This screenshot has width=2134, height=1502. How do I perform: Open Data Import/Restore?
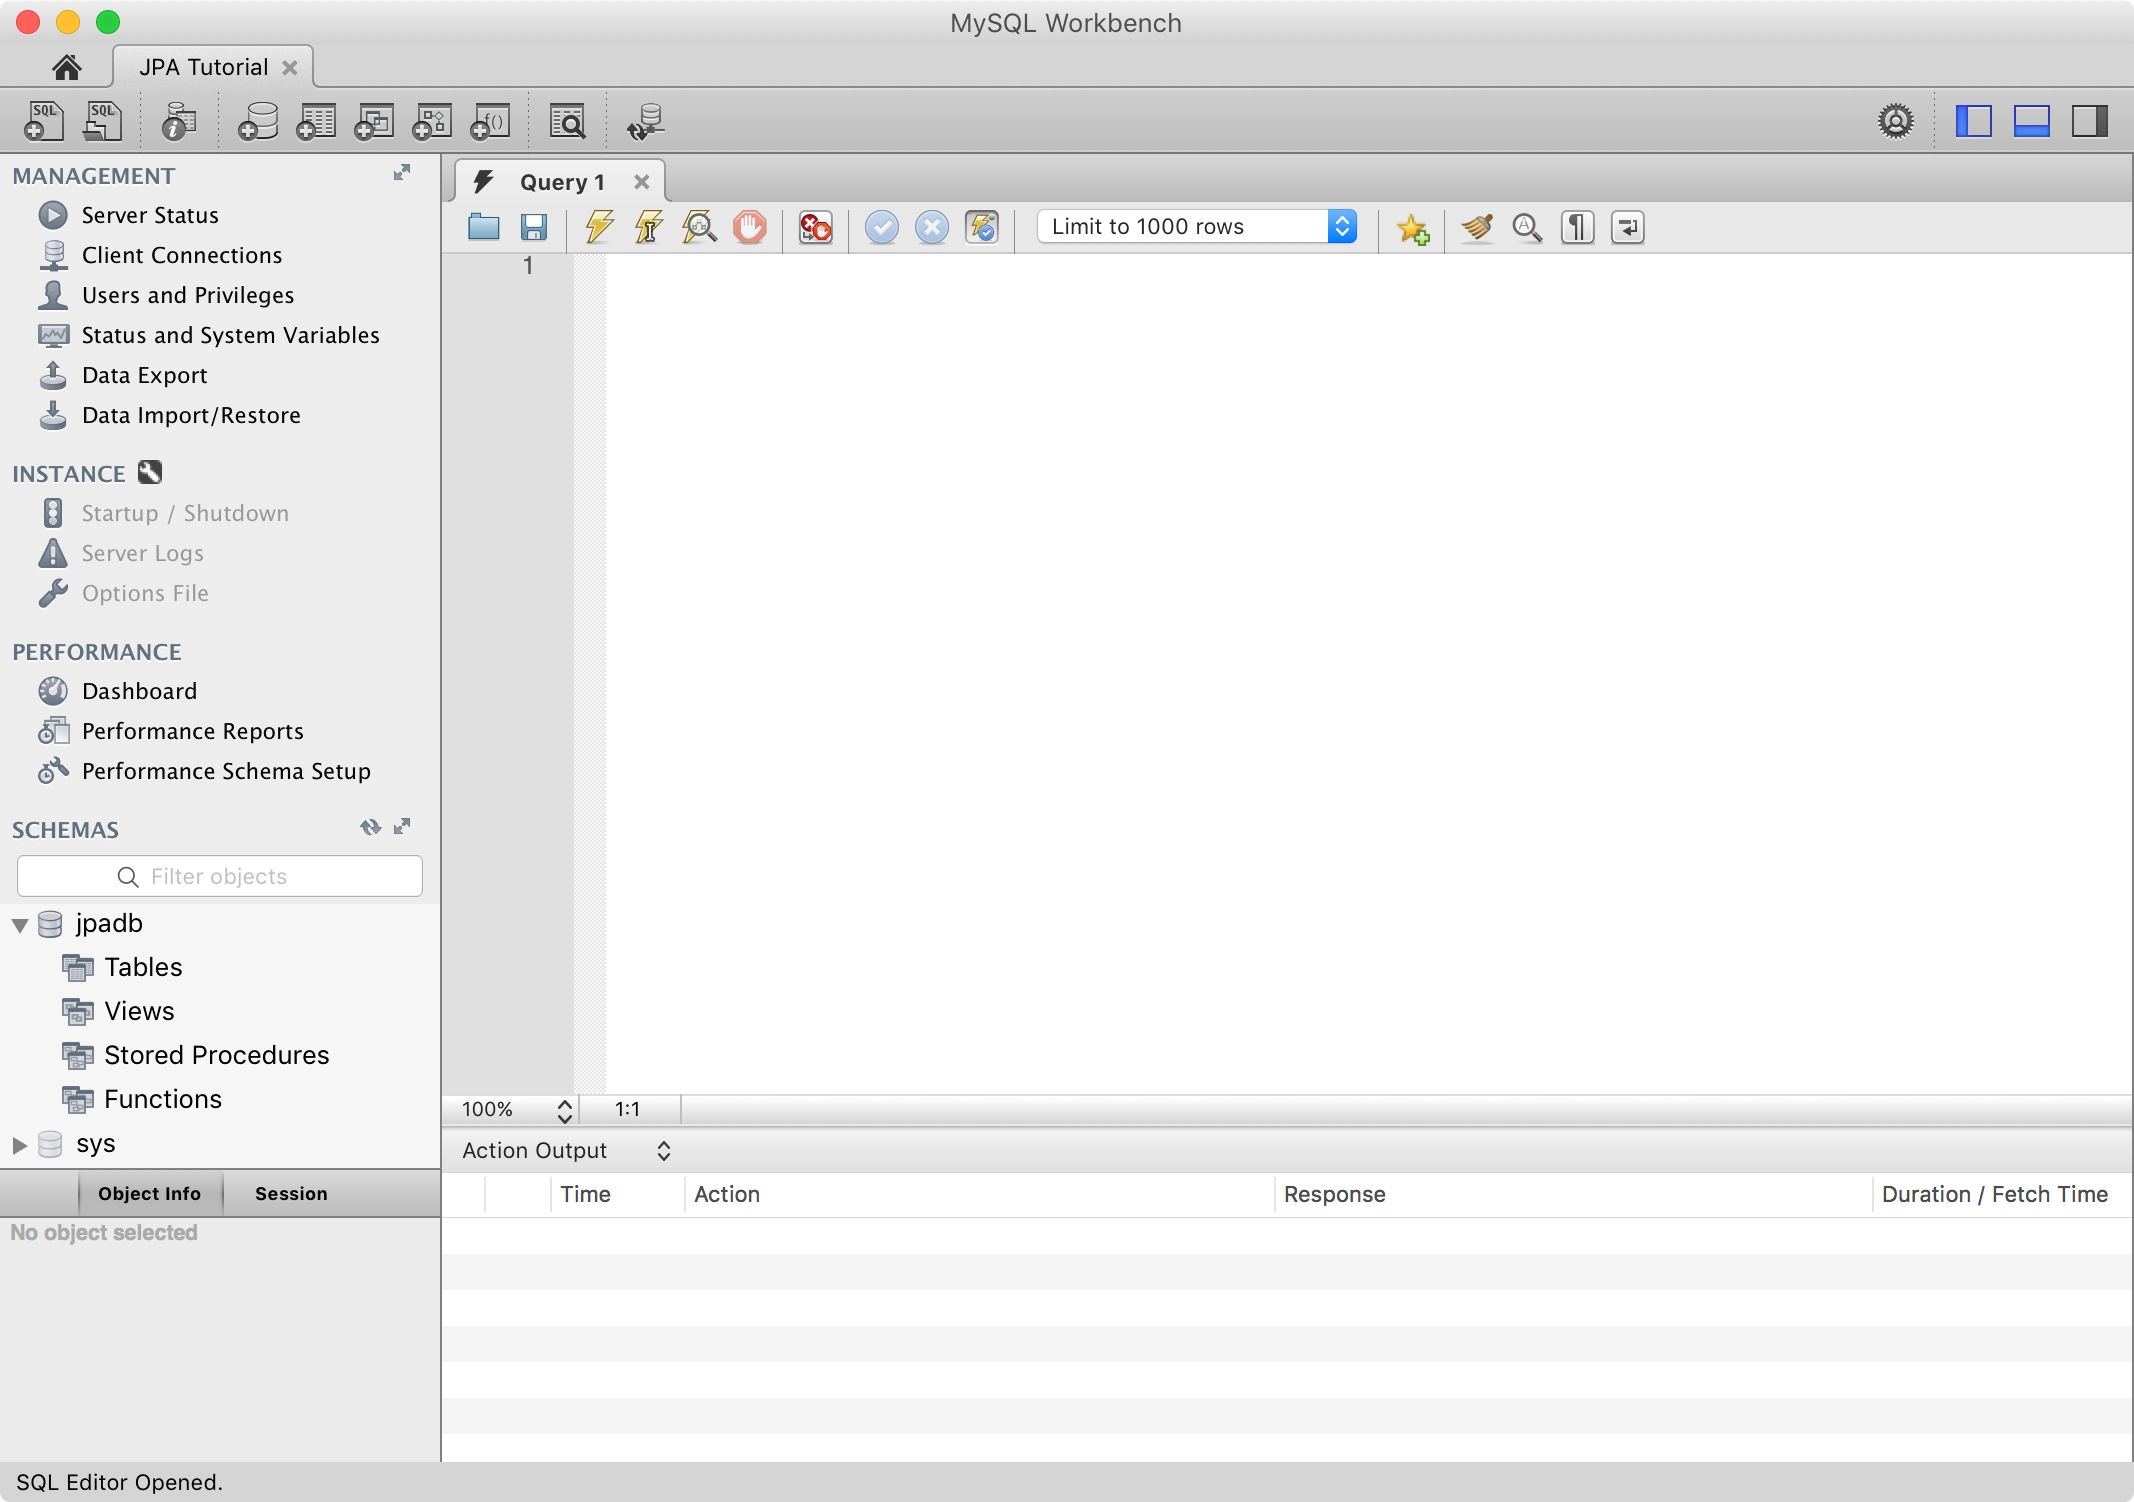[191, 415]
